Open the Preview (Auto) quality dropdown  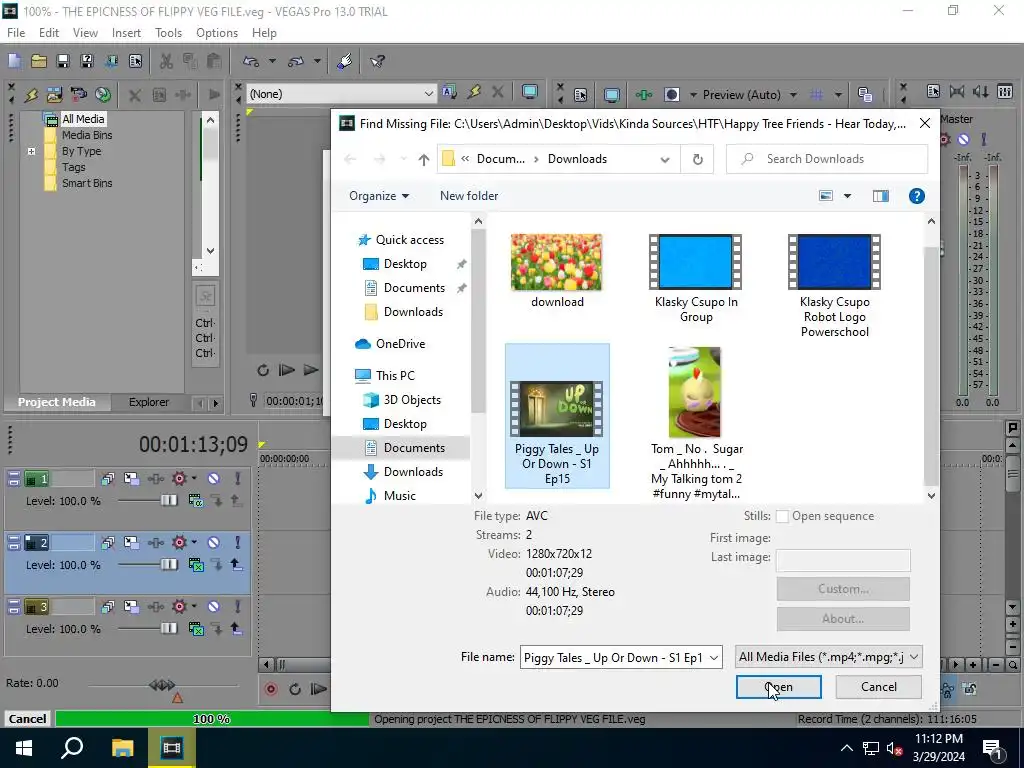[793, 95]
